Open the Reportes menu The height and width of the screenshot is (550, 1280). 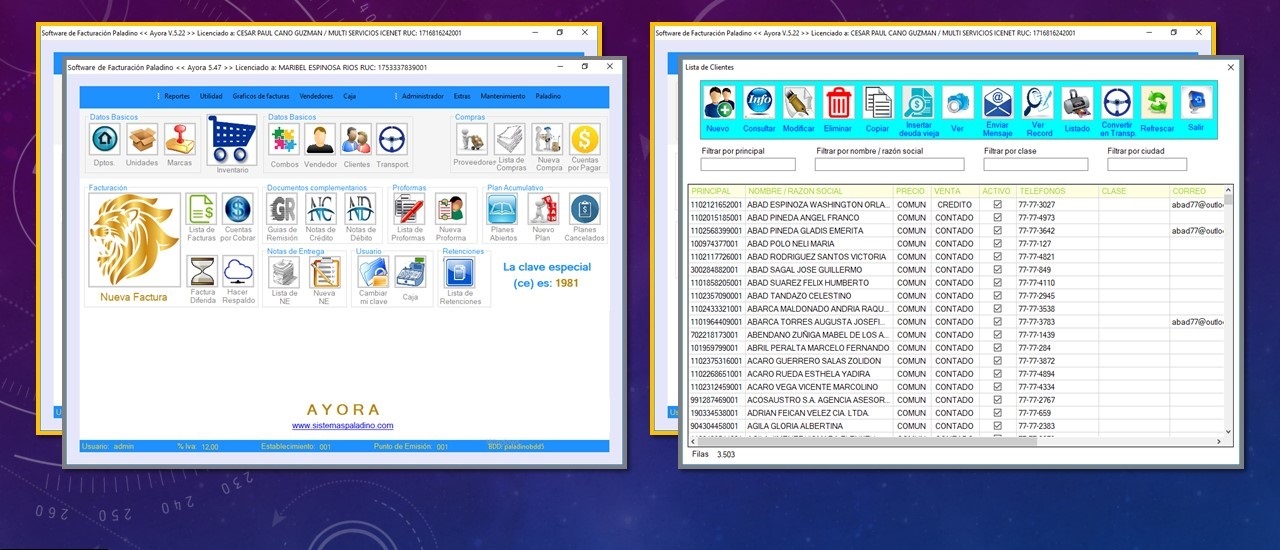click(x=176, y=96)
